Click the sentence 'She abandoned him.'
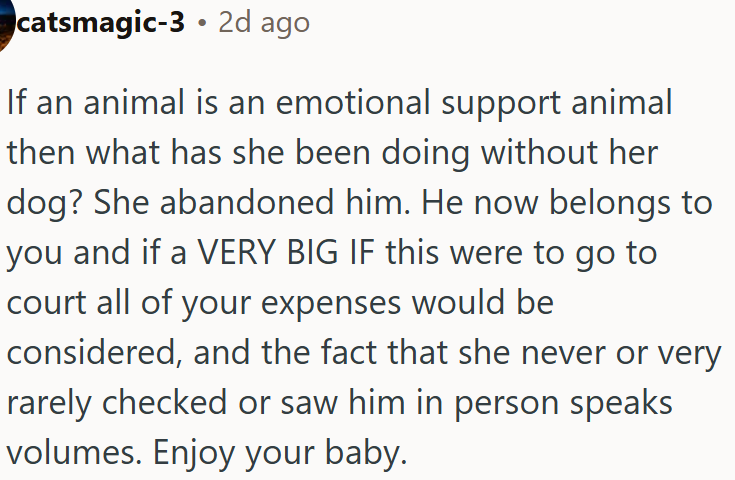 tap(252, 203)
